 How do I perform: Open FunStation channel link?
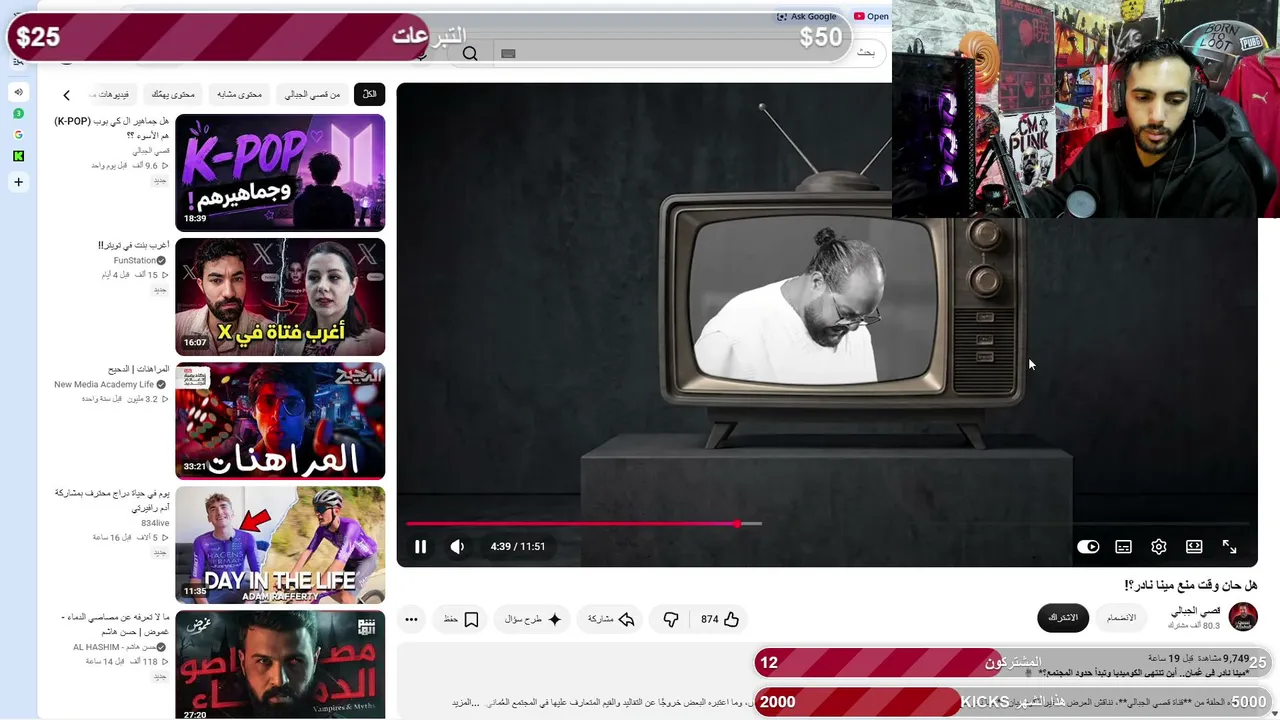click(x=133, y=261)
